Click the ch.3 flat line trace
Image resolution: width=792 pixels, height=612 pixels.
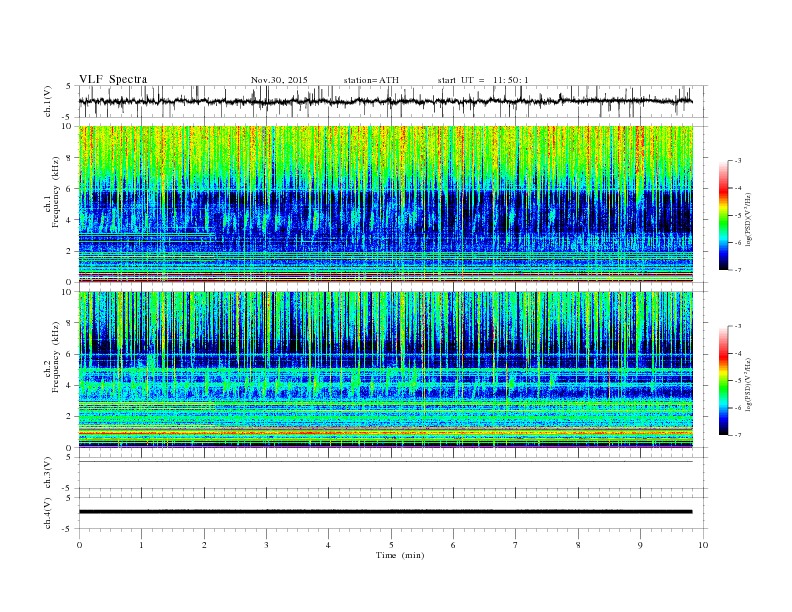coord(385,462)
